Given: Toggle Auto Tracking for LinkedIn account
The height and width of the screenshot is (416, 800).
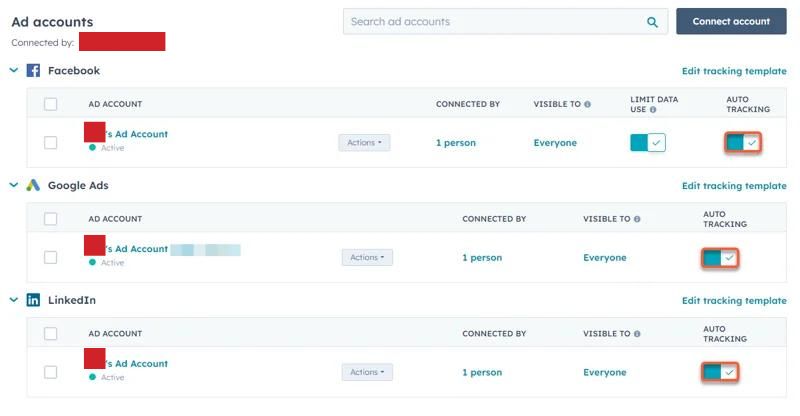Looking at the screenshot, I should [x=720, y=372].
